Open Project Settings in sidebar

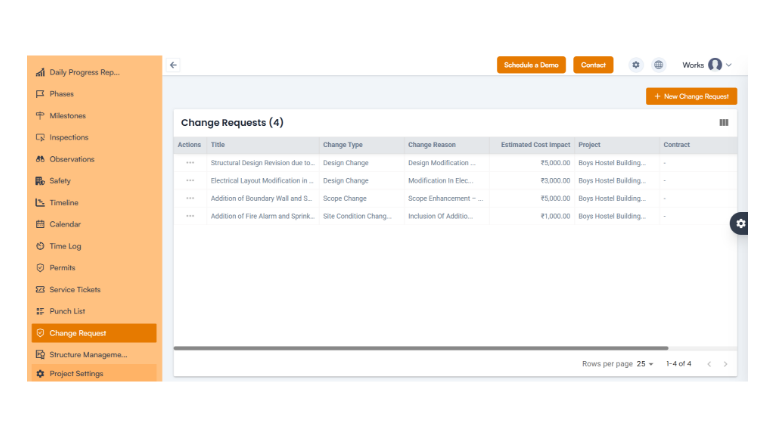[76, 374]
